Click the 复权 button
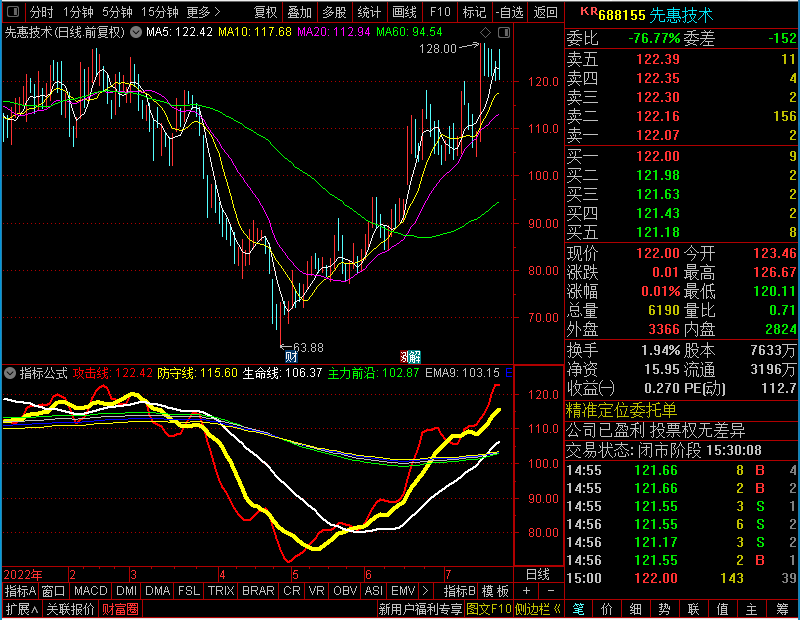The image size is (800, 620). (x=265, y=12)
